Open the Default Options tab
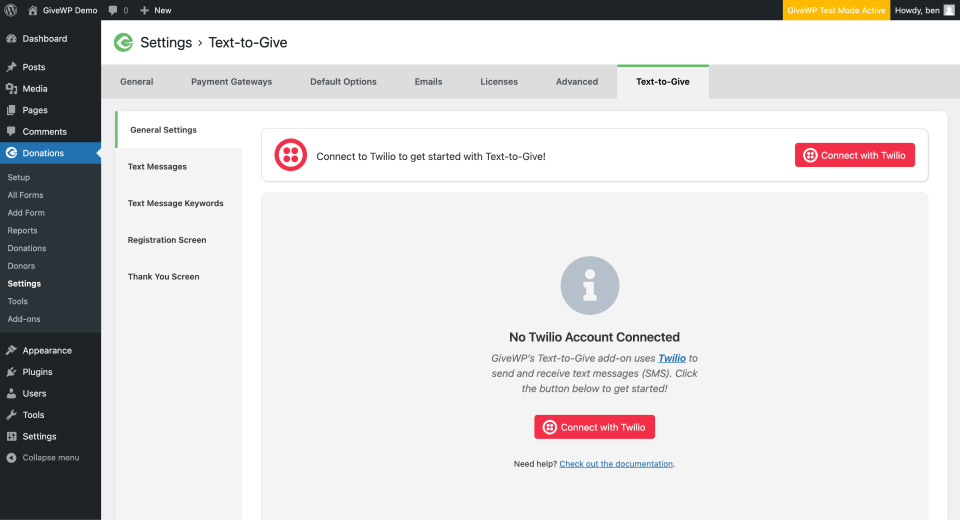This screenshot has height=520, width=960. coord(343,81)
